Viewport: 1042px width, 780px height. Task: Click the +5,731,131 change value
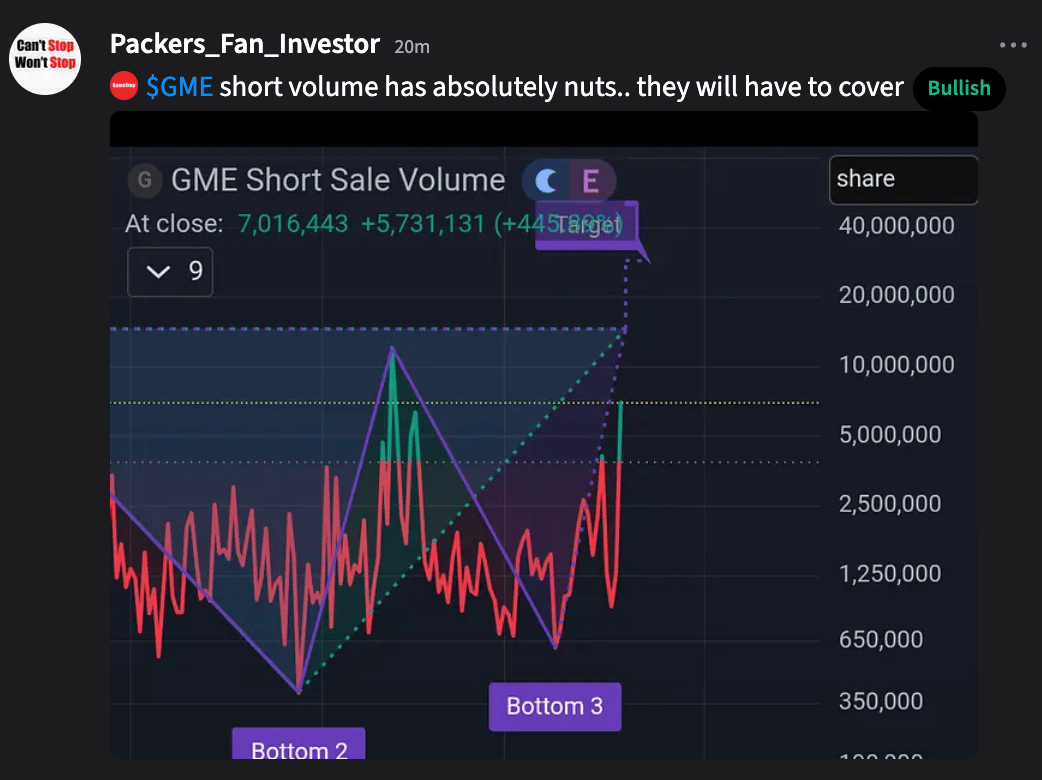point(423,224)
